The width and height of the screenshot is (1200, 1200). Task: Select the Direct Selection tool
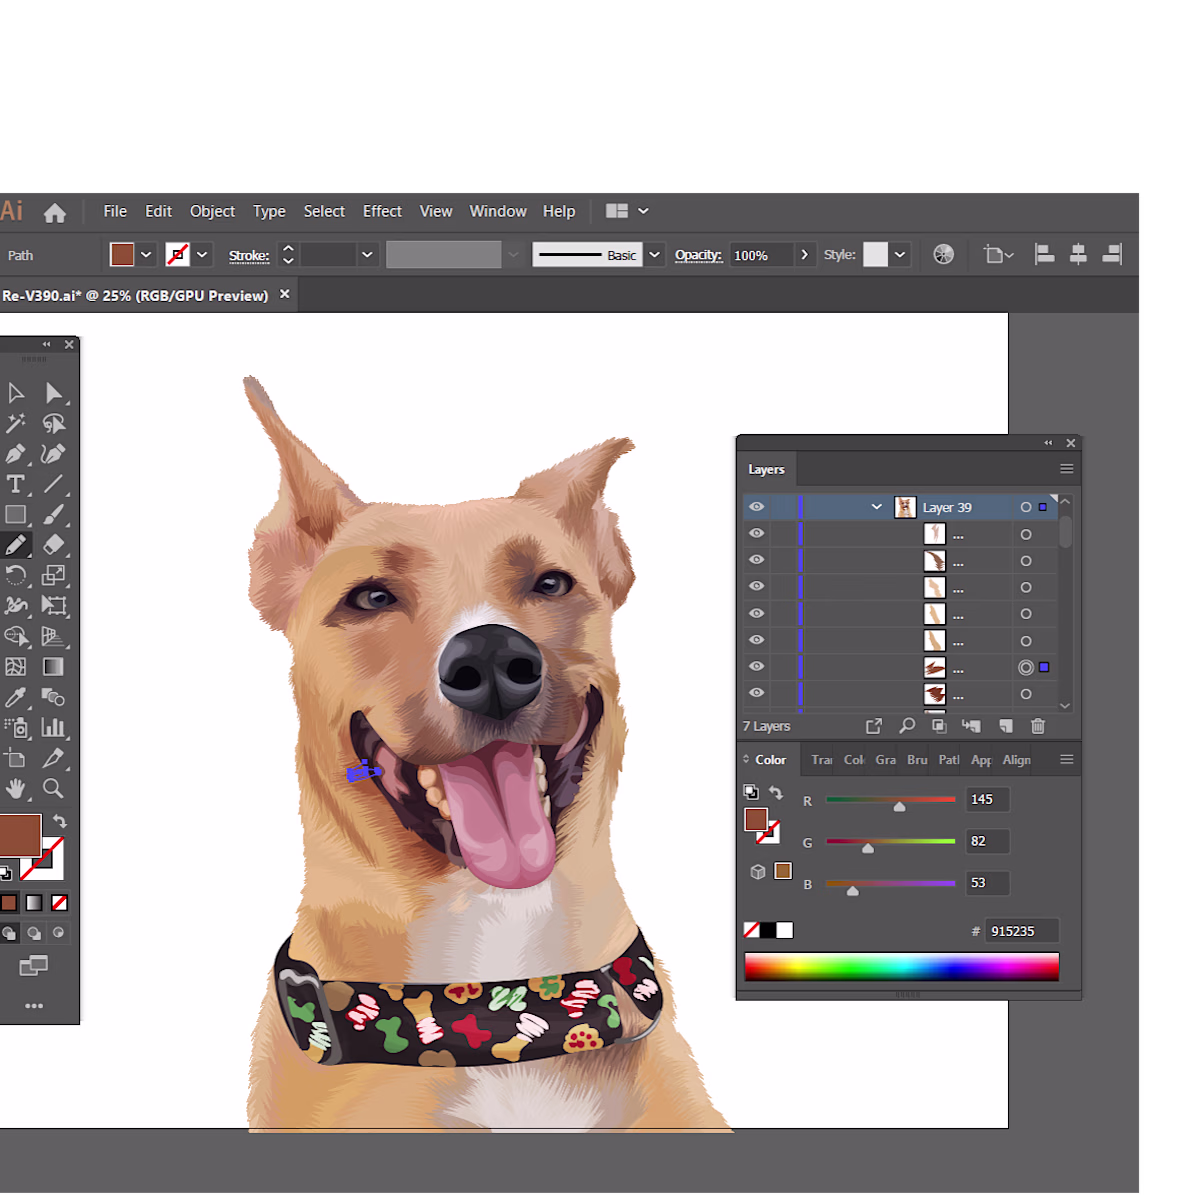click(x=54, y=393)
